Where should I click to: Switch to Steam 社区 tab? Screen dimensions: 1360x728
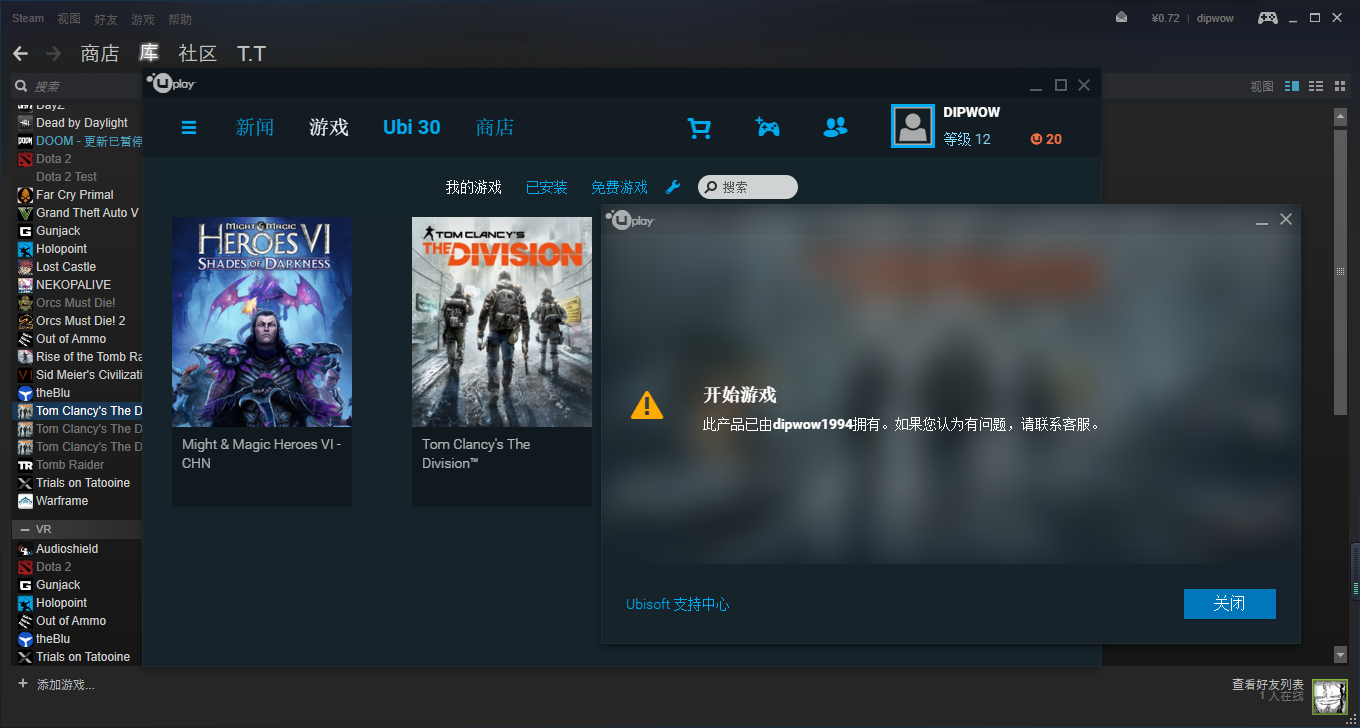click(198, 53)
